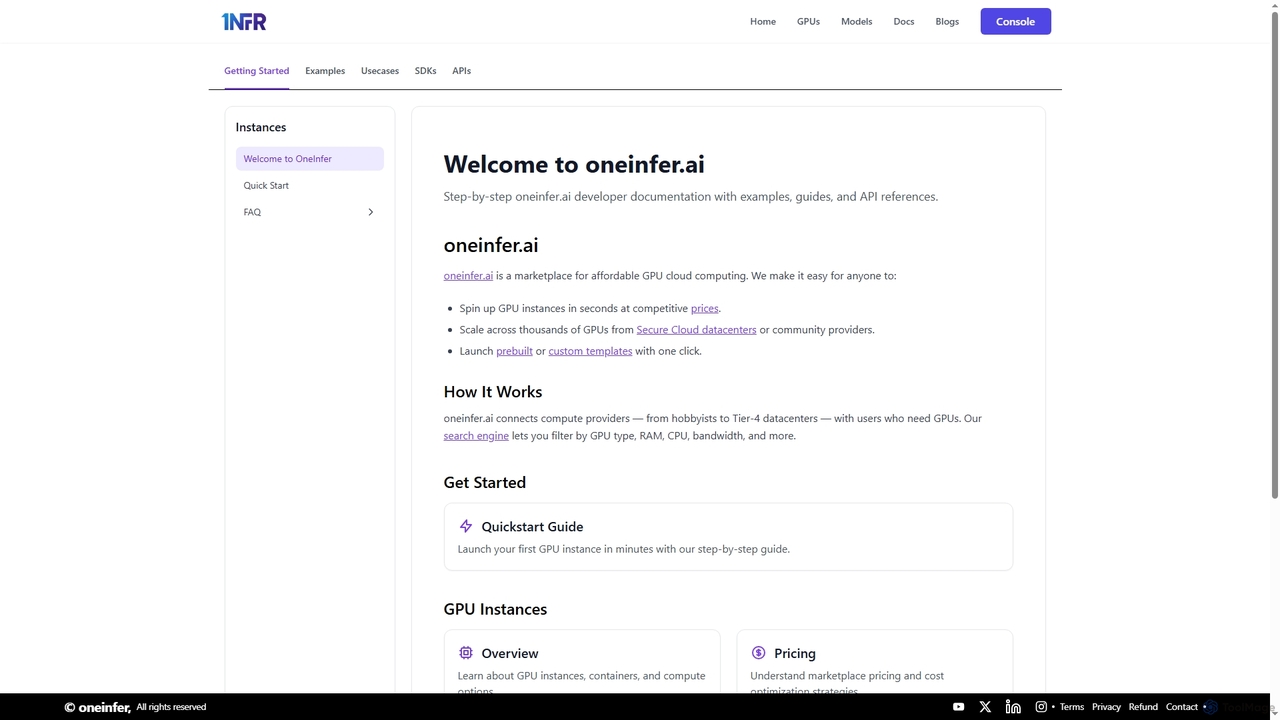Click the Instances sidebar heading
The height and width of the screenshot is (720, 1280).
[261, 127]
